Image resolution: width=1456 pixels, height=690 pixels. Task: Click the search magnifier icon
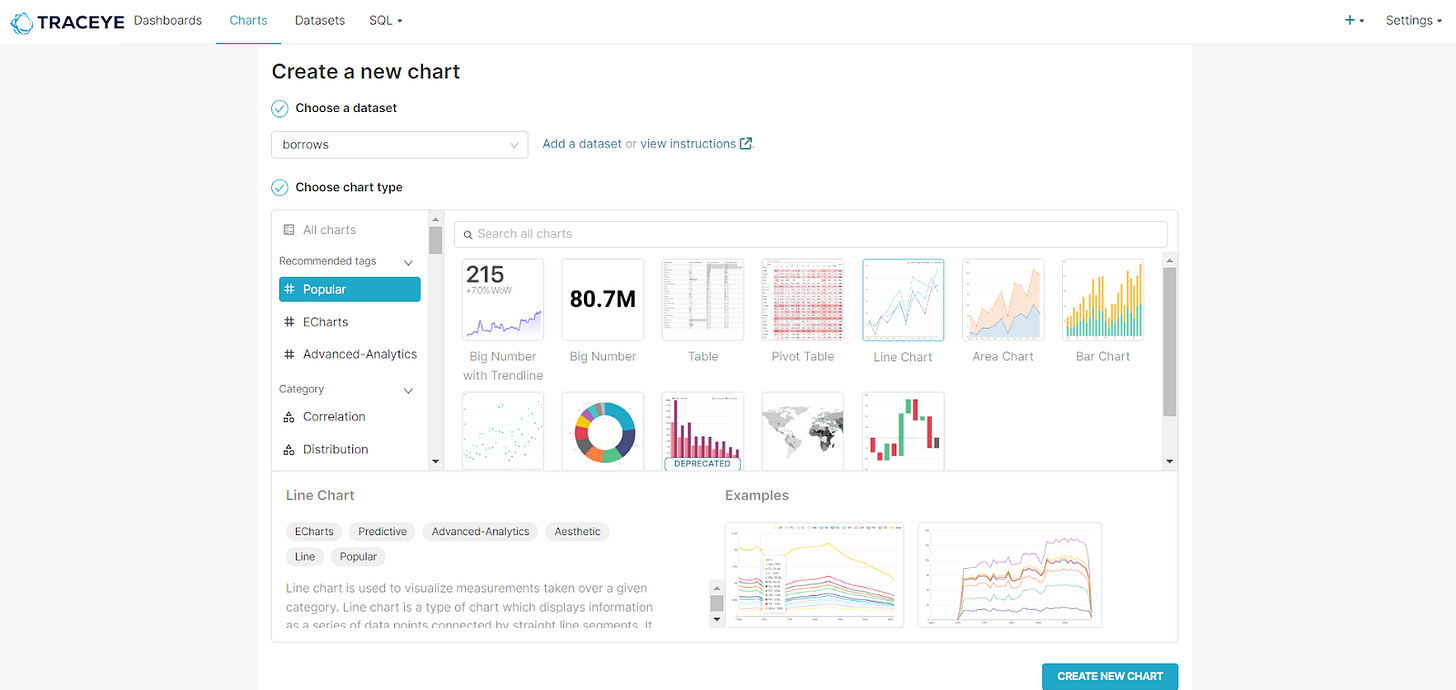[468, 234]
